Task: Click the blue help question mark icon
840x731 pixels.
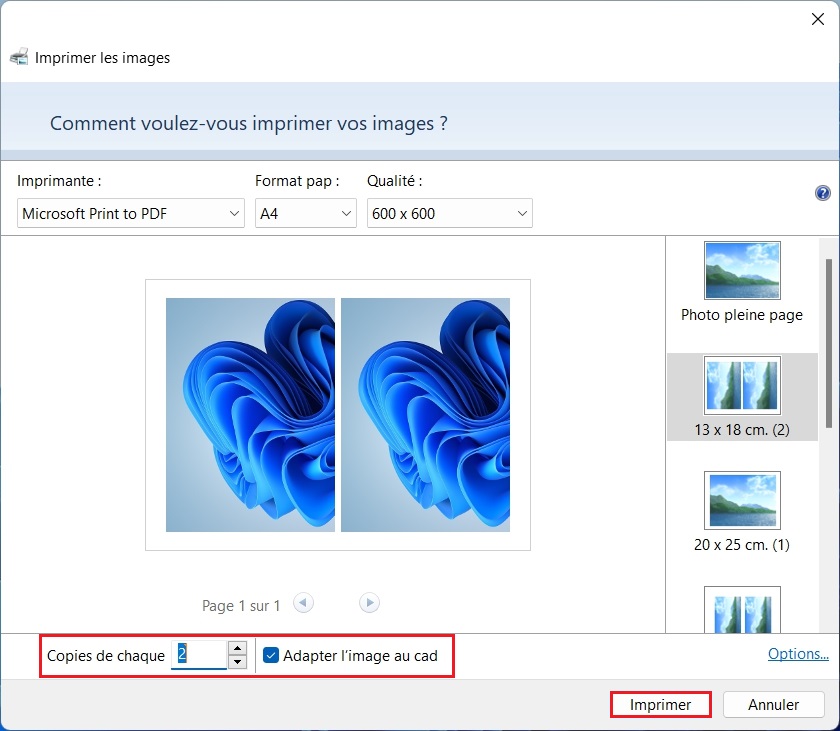Action: (x=823, y=193)
